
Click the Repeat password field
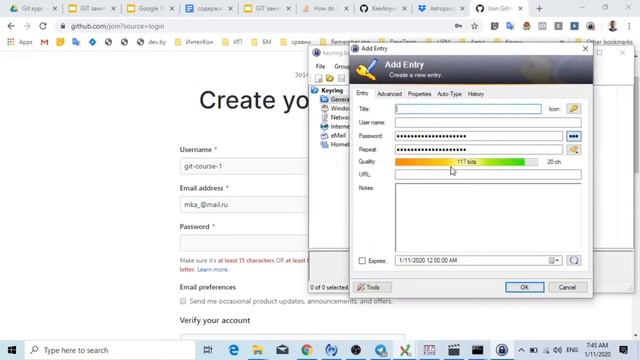tap(479, 149)
